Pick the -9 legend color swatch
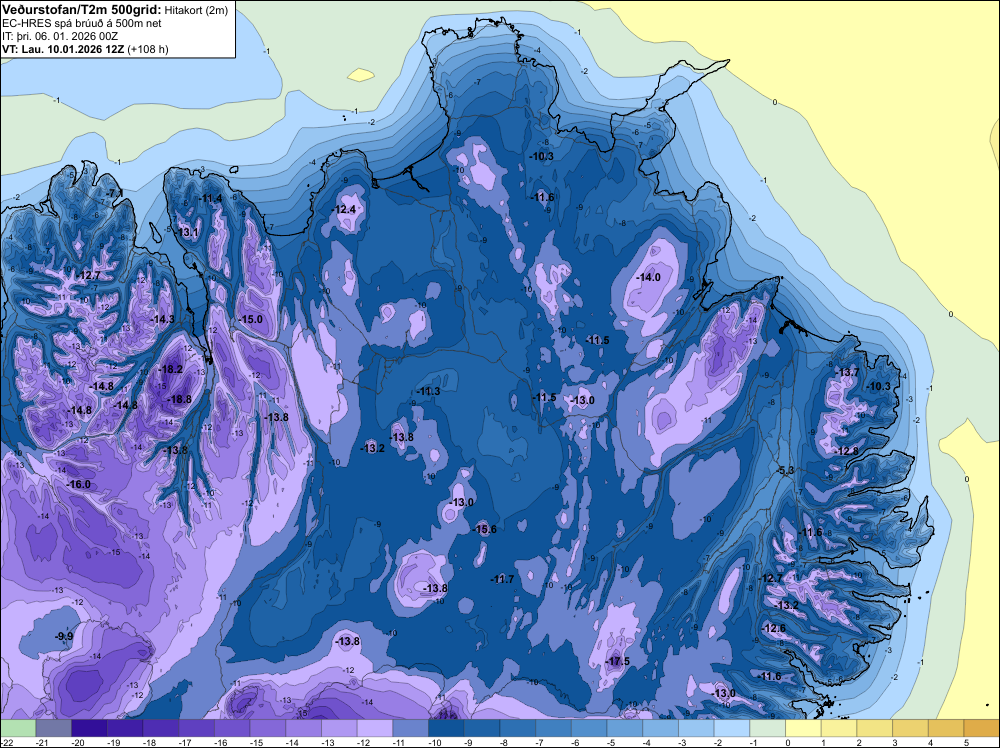Image resolution: width=1000 pixels, height=748 pixels. [x=482, y=728]
